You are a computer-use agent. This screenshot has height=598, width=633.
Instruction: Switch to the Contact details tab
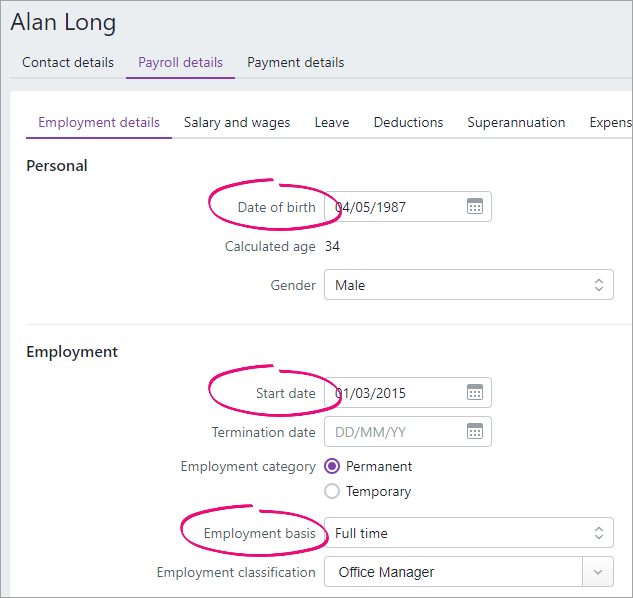coord(68,63)
